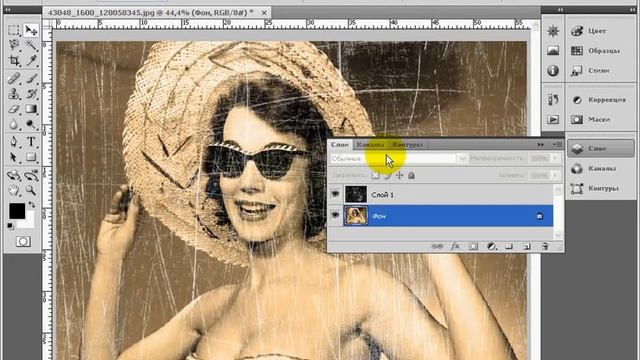Toggle lock transparent pixels
640x360 pixels.
(375, 176)
